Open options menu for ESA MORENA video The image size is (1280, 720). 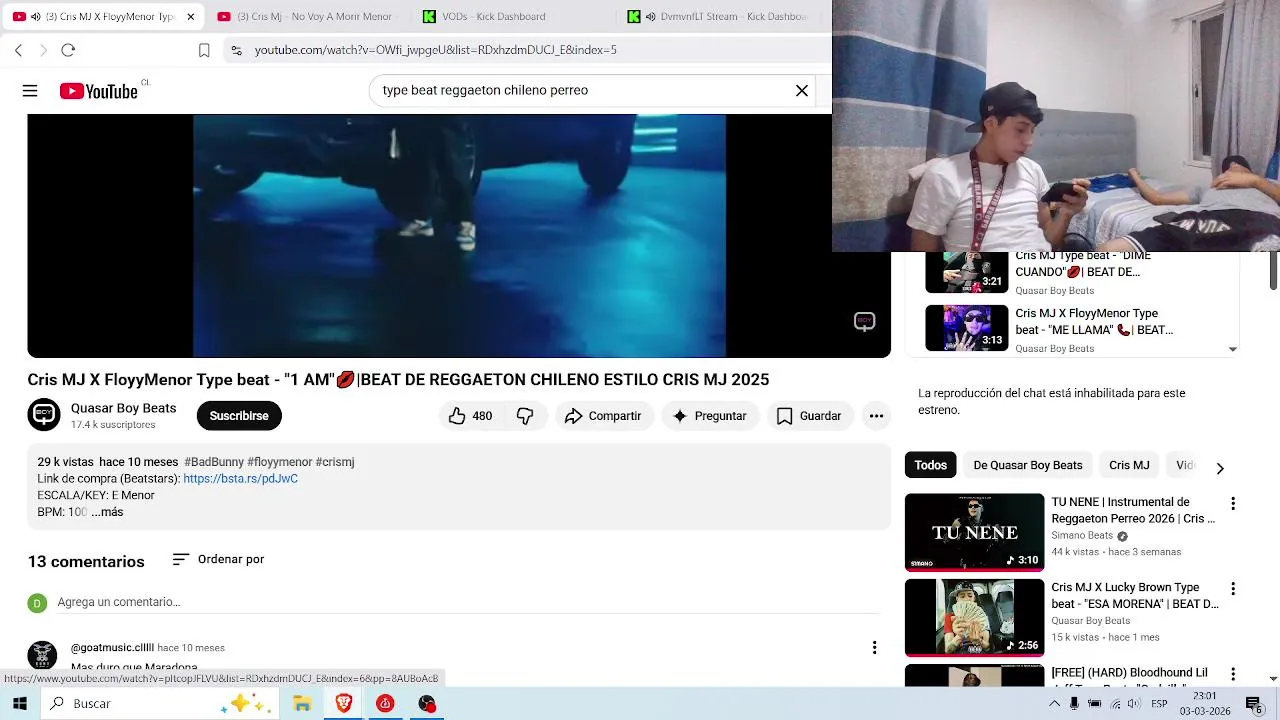pyautogui.click(x=1233, y=590)
